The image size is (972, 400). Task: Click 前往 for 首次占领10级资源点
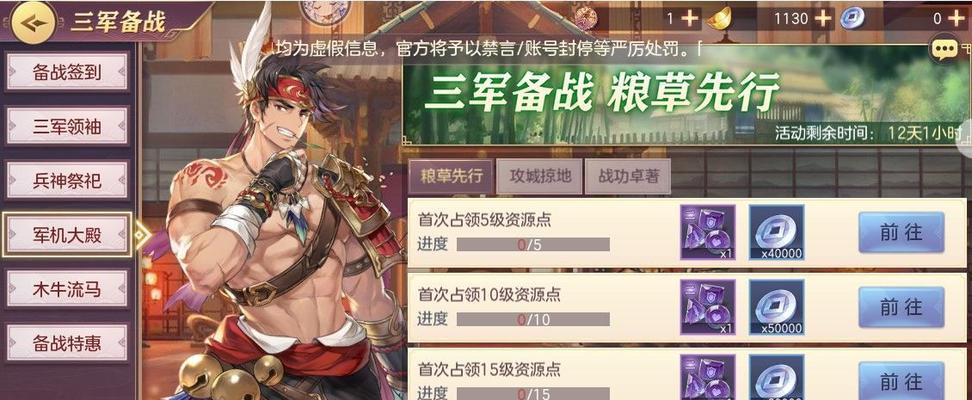click(901, 308)
